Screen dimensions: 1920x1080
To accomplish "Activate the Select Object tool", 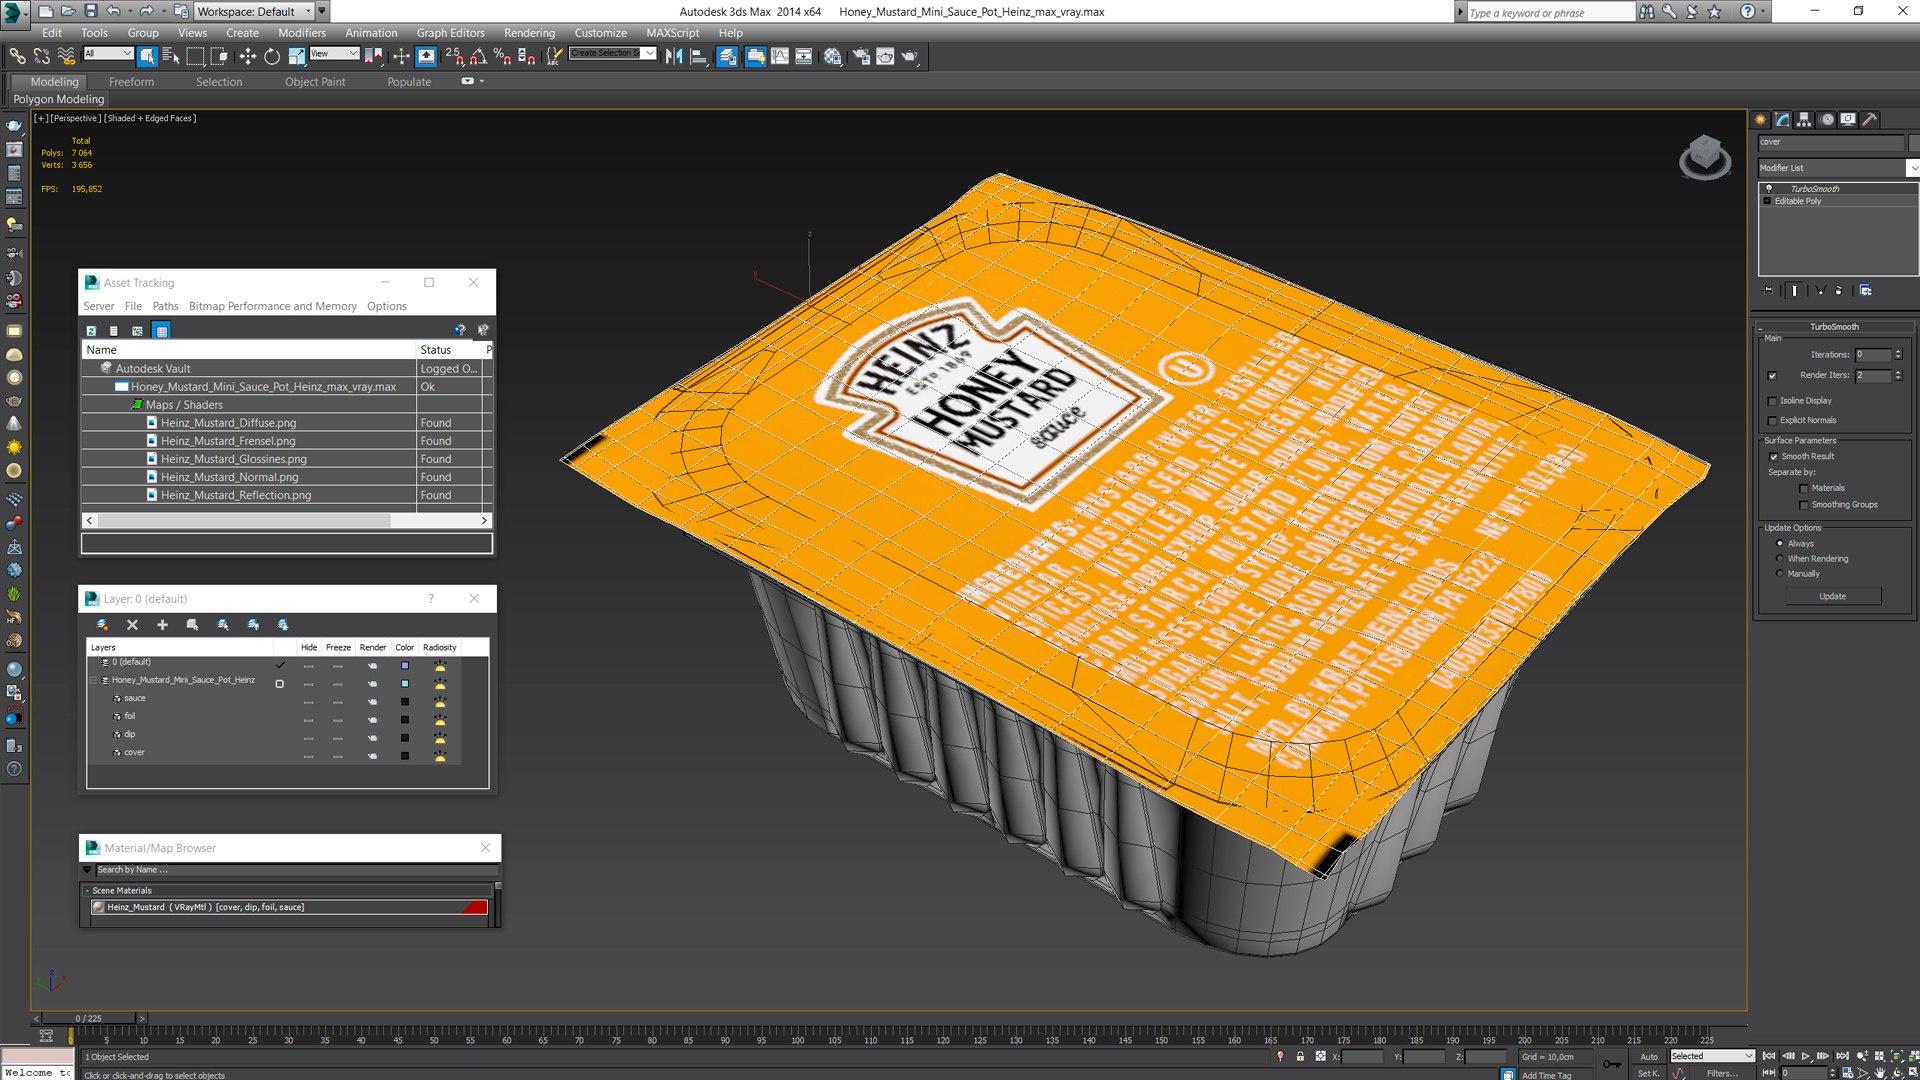I will [147, 56].
